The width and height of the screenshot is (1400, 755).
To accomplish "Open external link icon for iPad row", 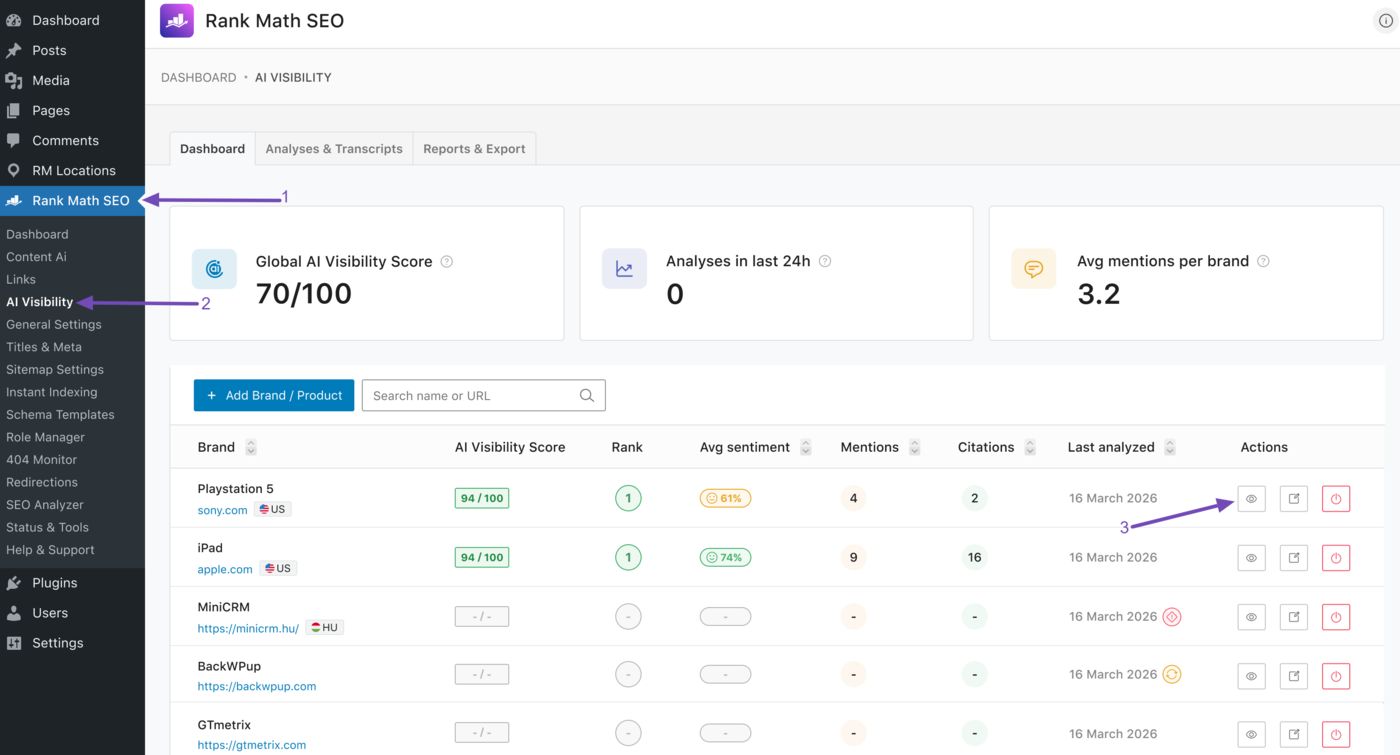I will [x=1294, y=558].
